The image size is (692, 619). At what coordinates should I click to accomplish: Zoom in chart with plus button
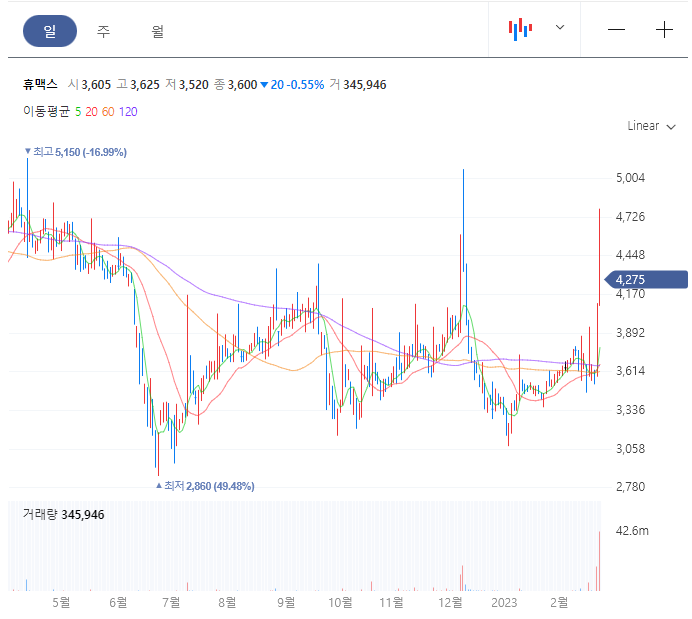(664, 30)
